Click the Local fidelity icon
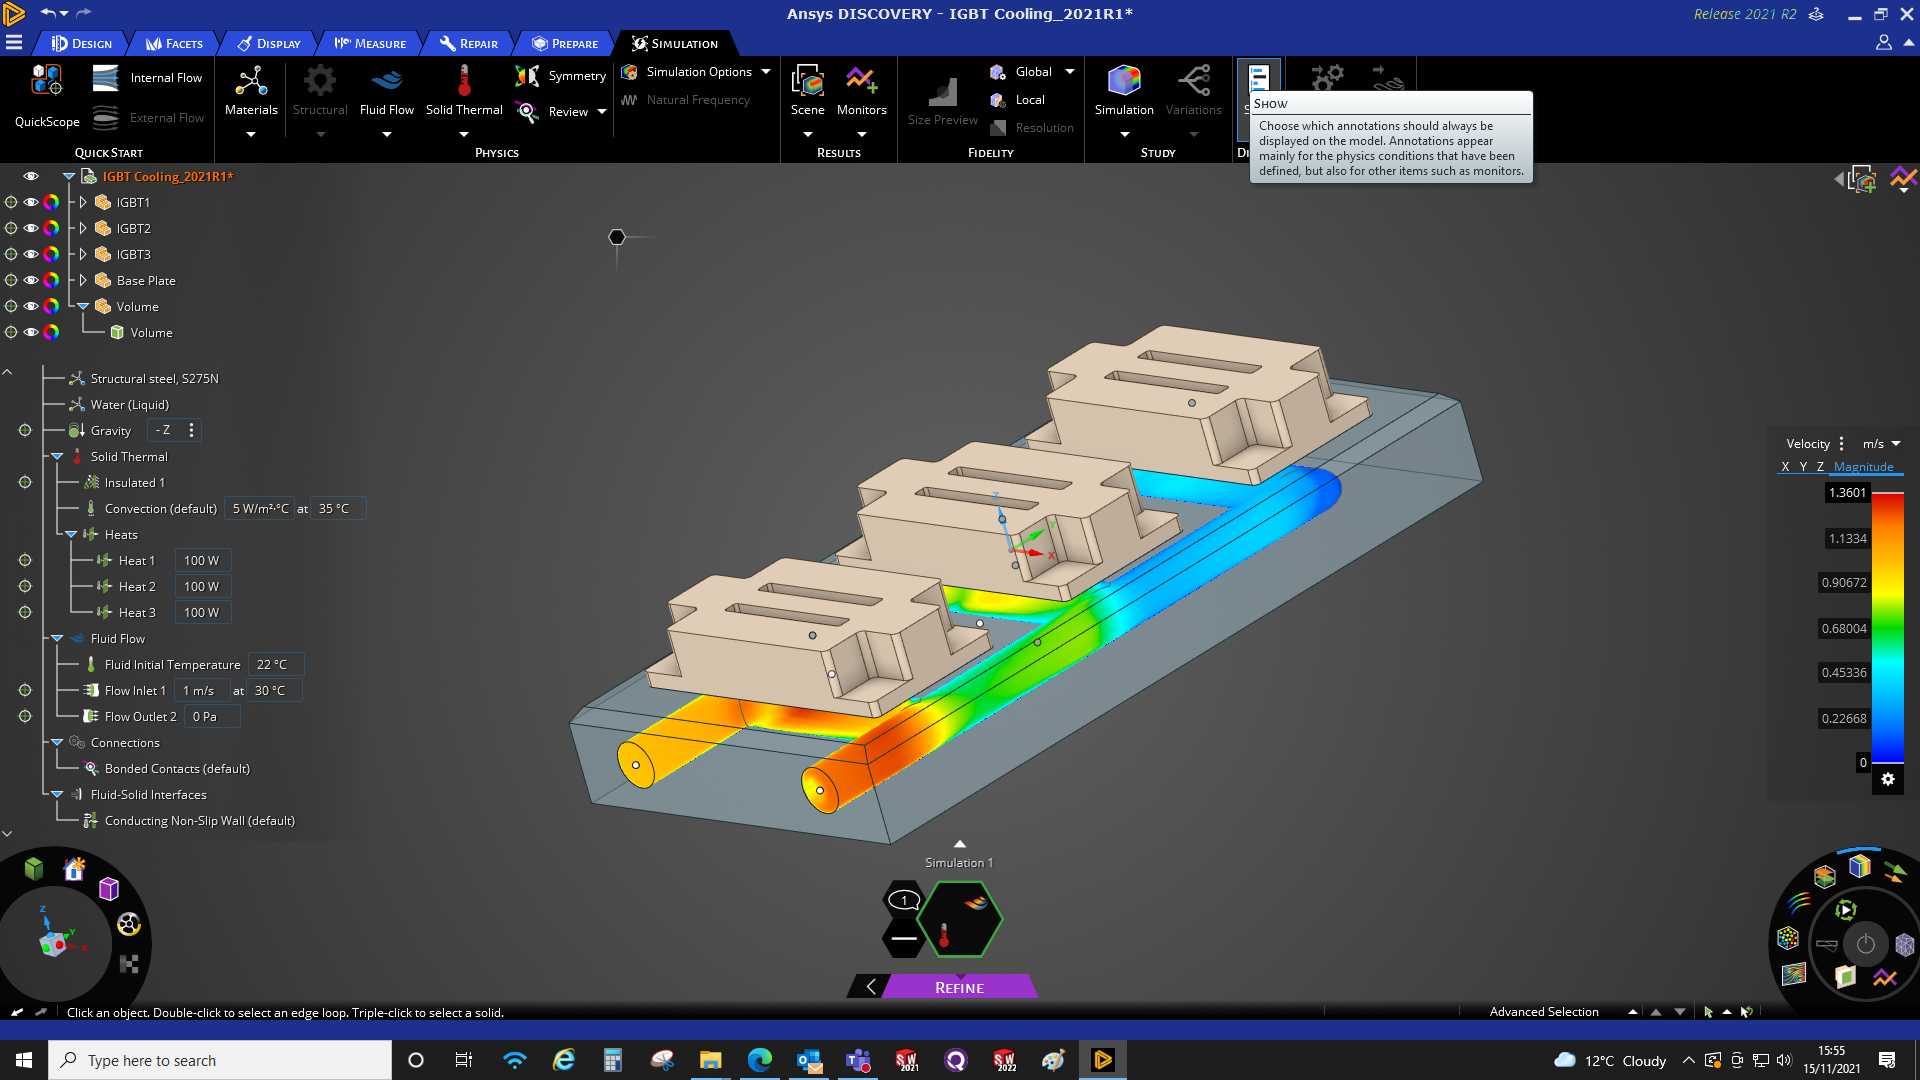Viewport: 1920px width, 1080px height. point(997,100)
